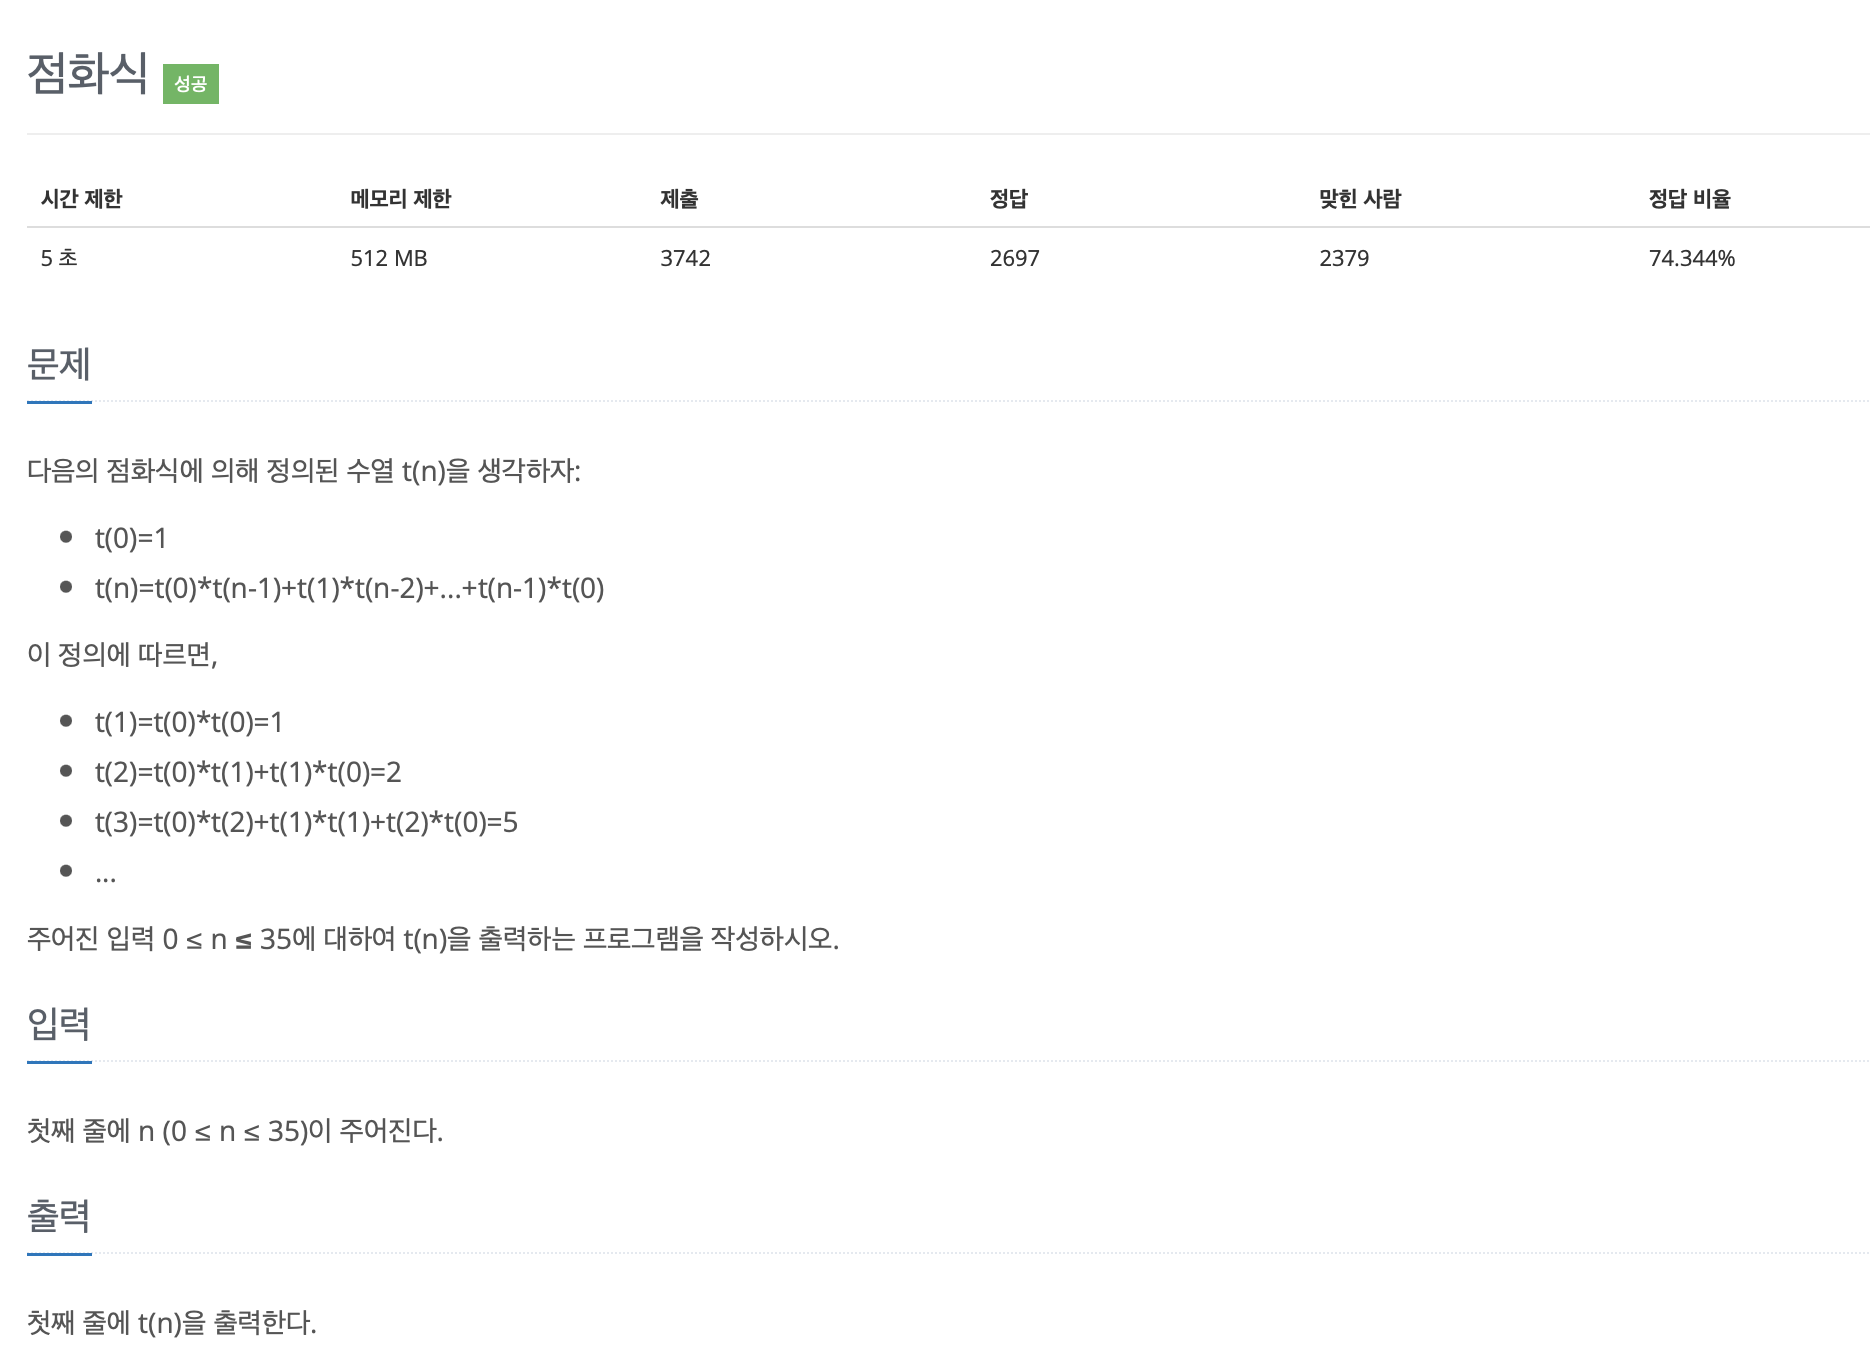Click the solver count 2379
The width and height of the screenshot is (1870, 1366).
(x=1343, y=258)
